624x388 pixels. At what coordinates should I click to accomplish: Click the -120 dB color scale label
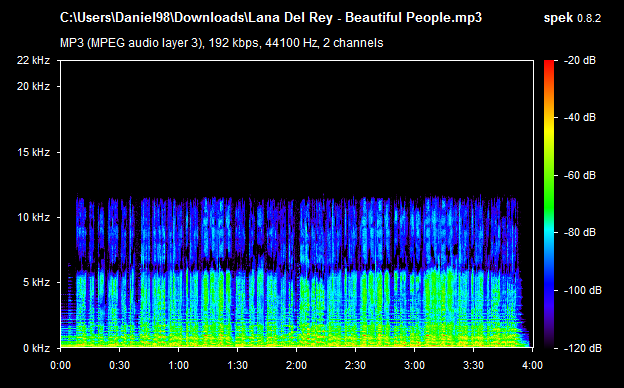(582, 348)
